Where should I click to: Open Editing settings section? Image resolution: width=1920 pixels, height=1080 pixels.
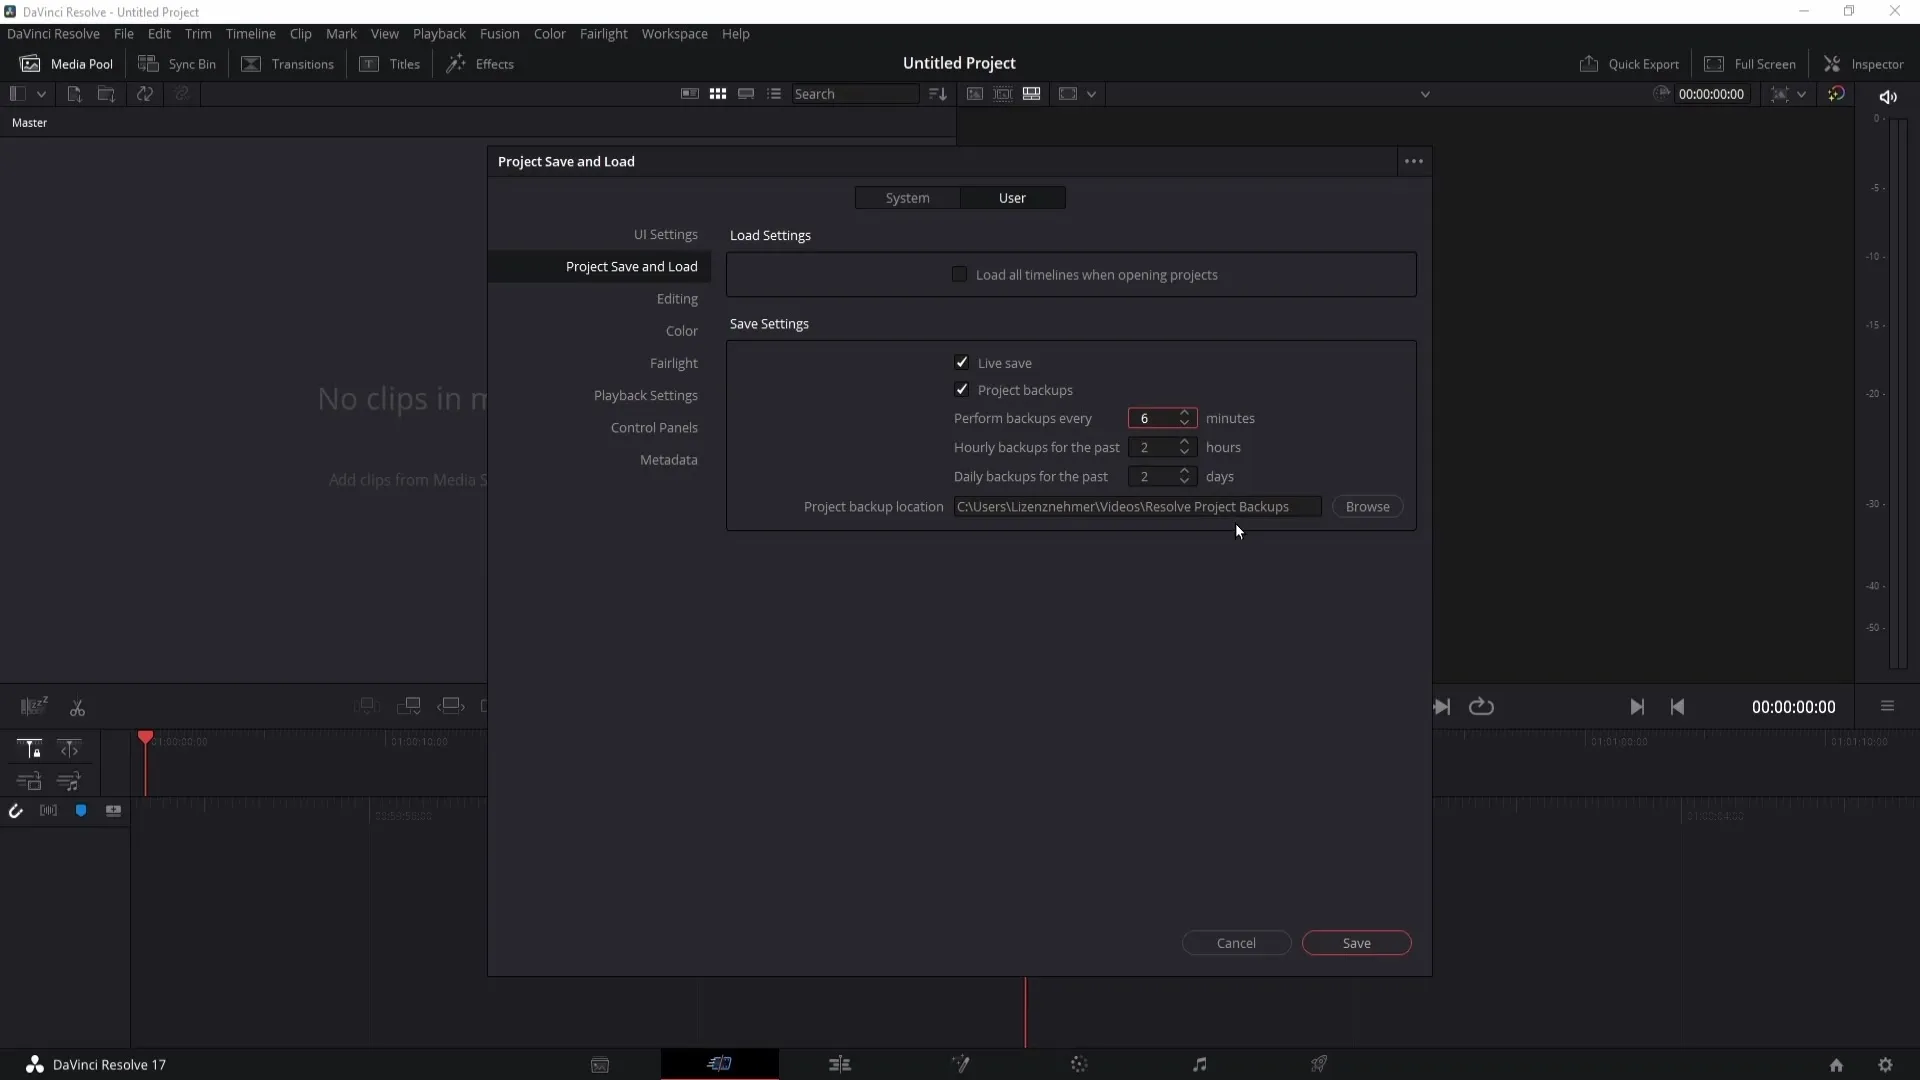pyautogui.click(x=678, y=298)
